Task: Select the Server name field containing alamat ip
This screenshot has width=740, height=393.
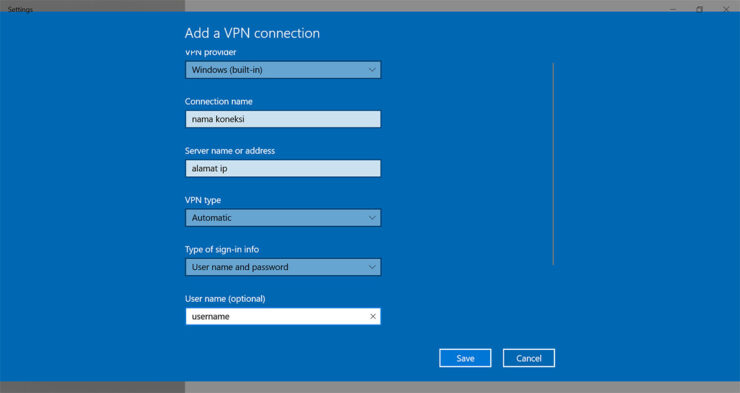Action: coord(283,168)
